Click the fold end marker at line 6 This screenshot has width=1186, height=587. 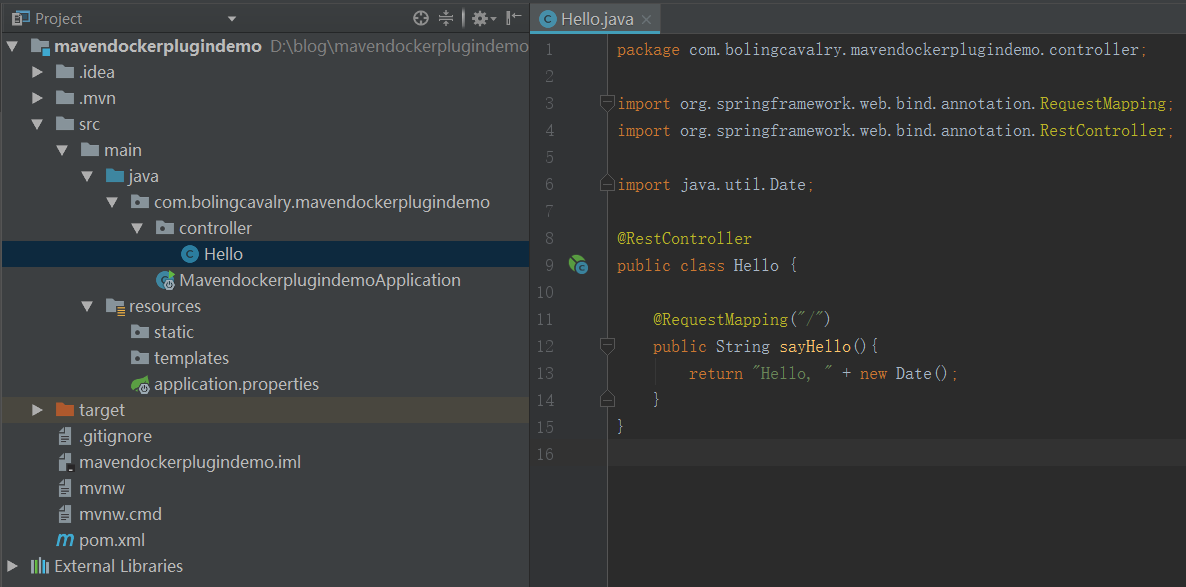click(607, 183)
